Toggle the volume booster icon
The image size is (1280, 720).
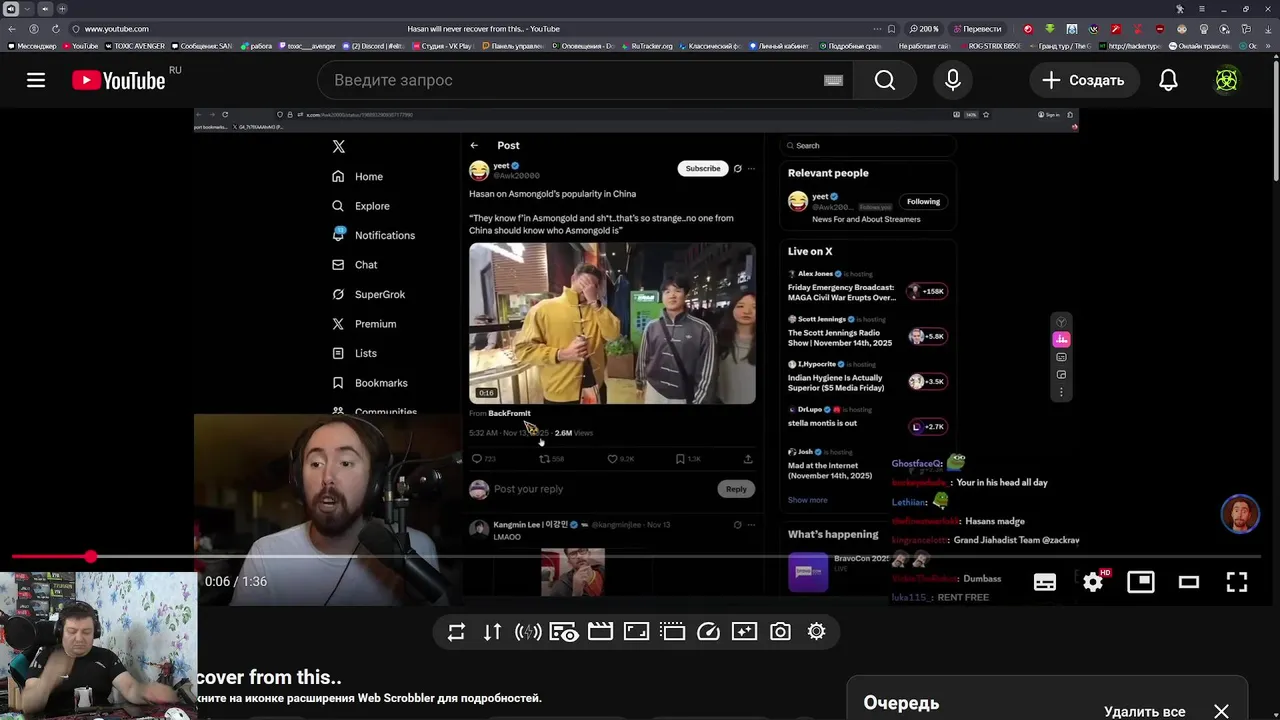528,632
